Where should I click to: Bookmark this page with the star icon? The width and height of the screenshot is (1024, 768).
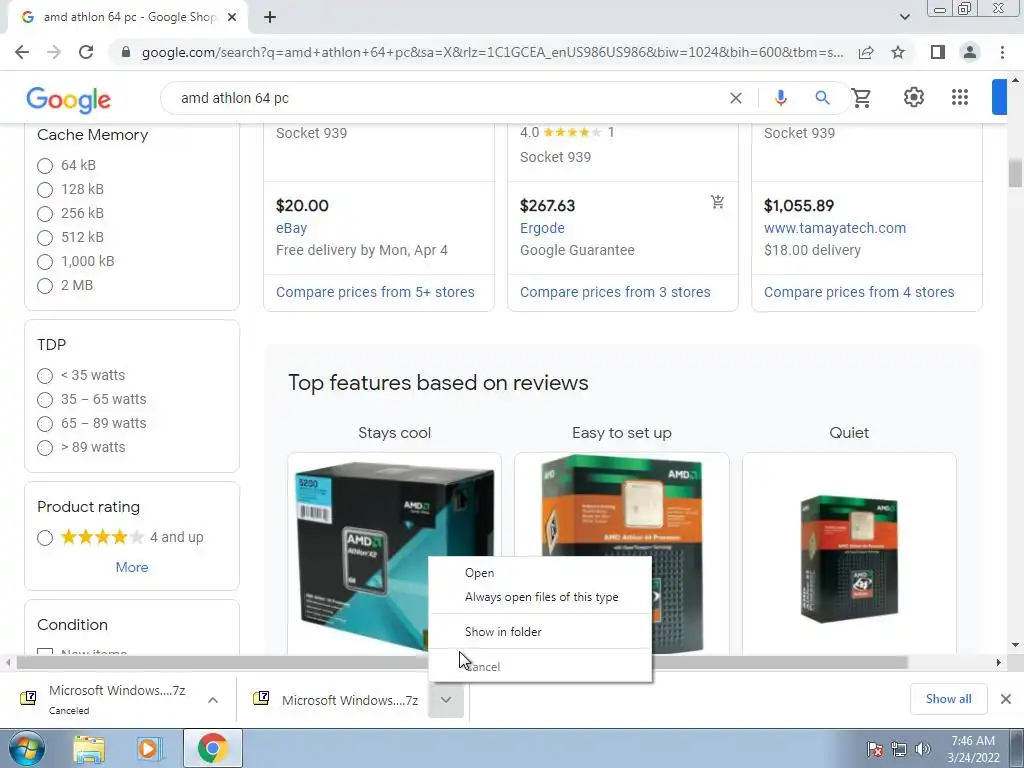pyautogui.click(x=898, y=52)
